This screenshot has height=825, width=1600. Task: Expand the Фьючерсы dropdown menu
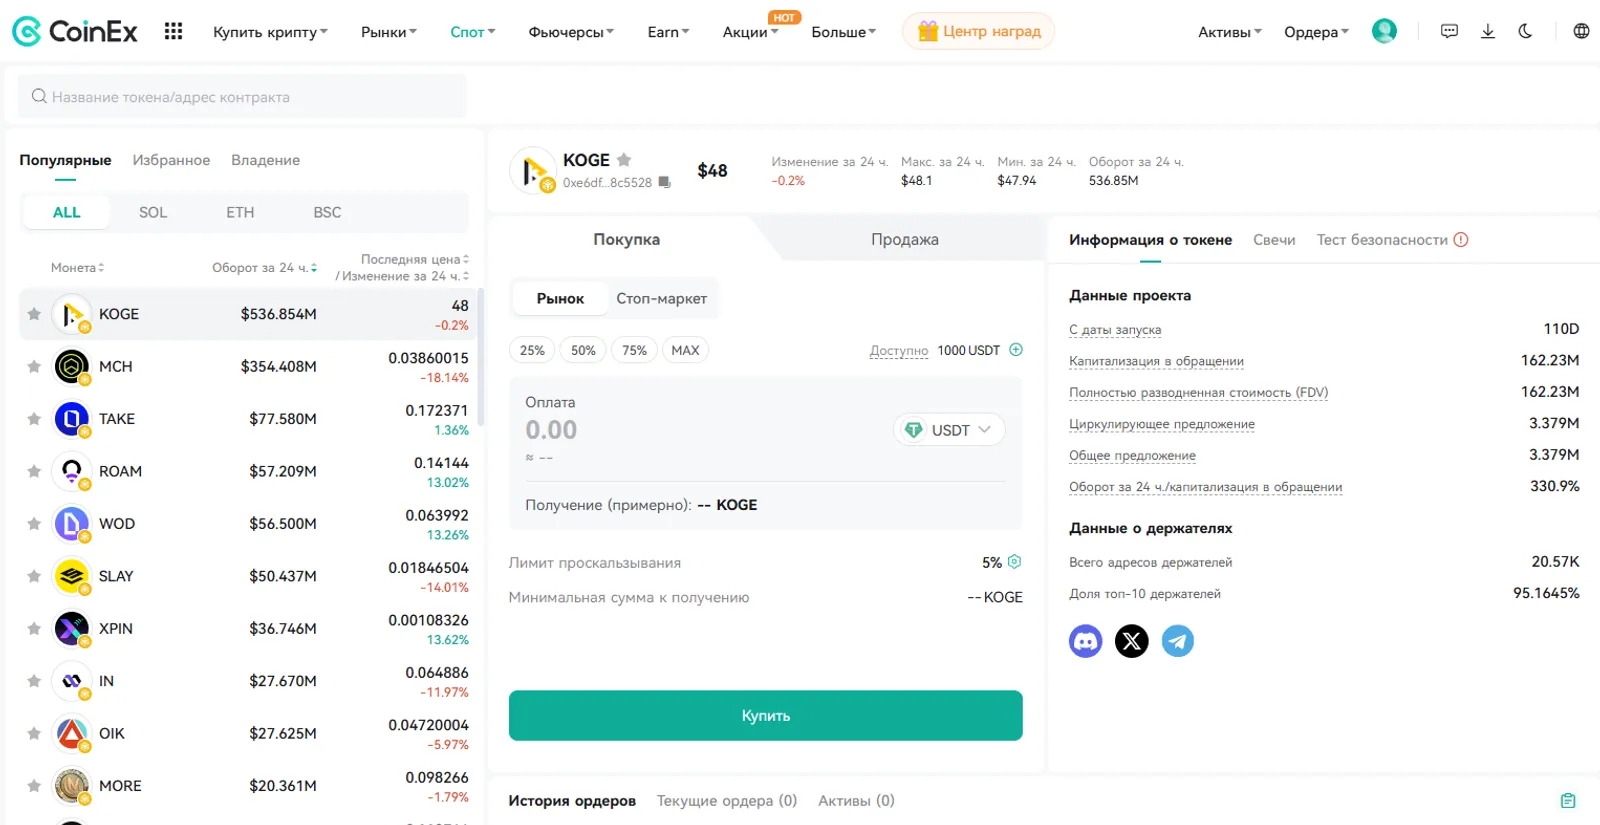[571, 32]
